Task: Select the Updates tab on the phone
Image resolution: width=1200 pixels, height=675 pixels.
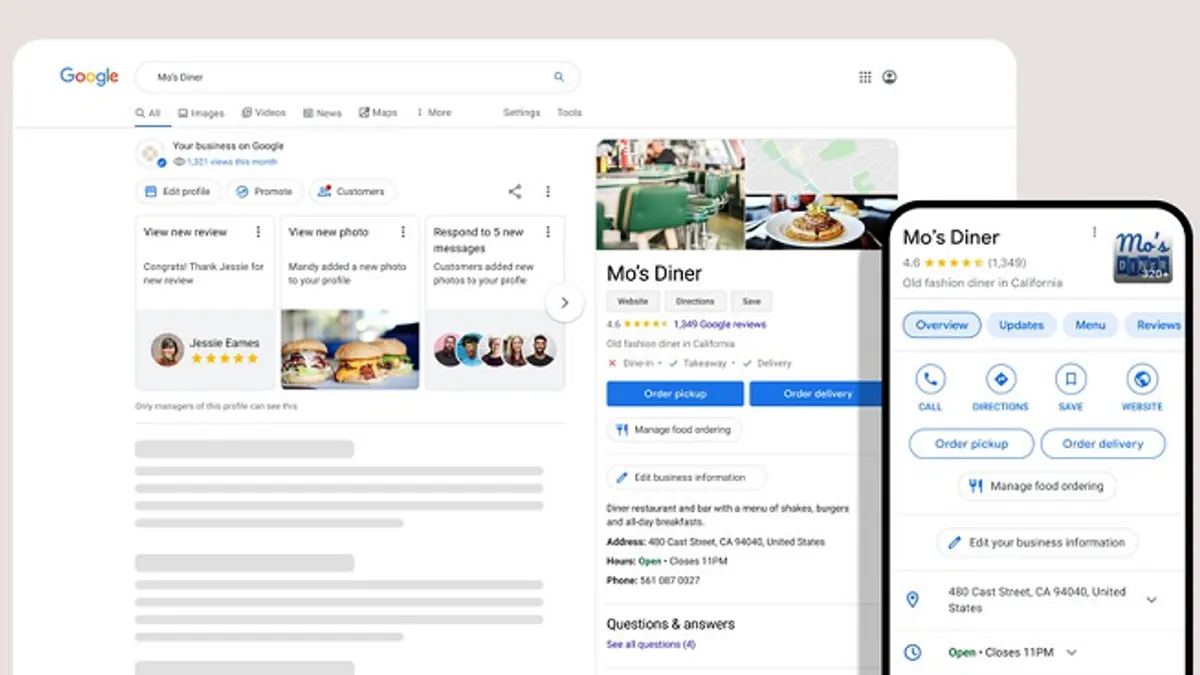Action: coord(1021,325)
